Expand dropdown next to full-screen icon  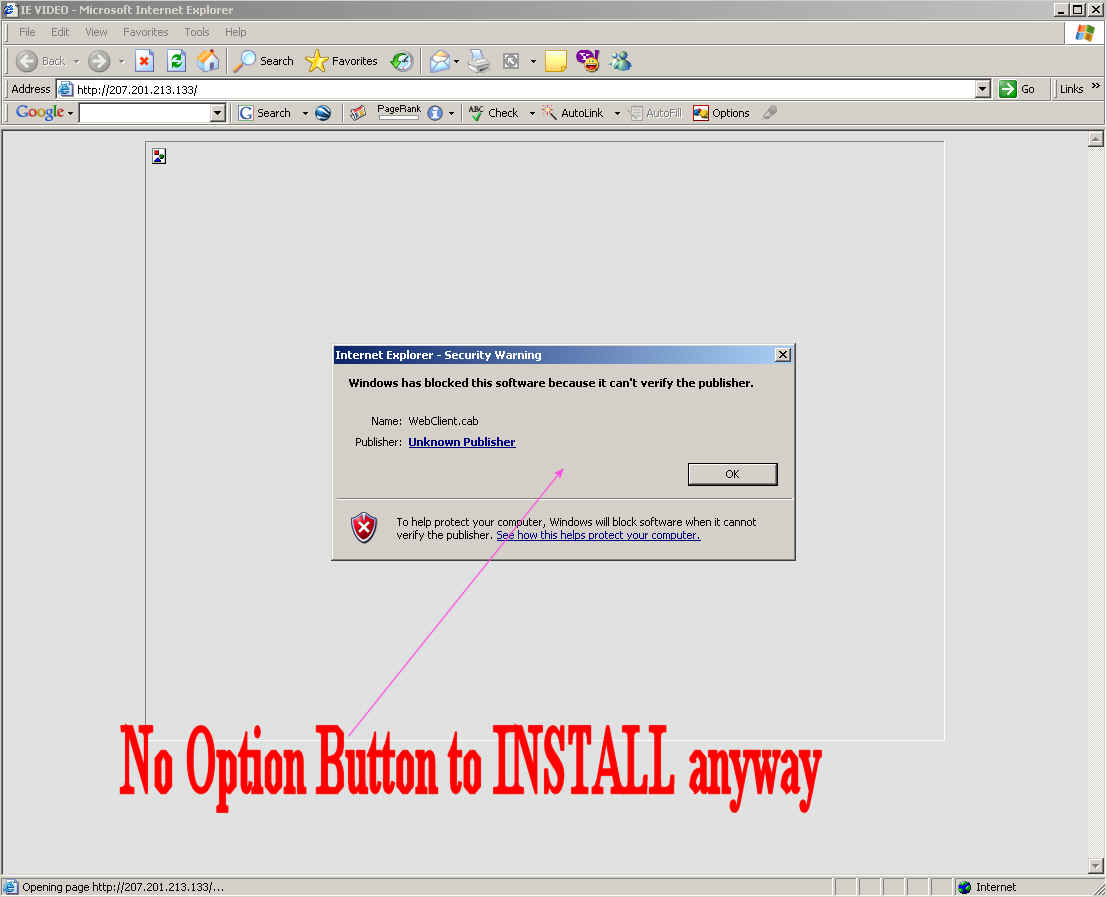pos(533,61)
